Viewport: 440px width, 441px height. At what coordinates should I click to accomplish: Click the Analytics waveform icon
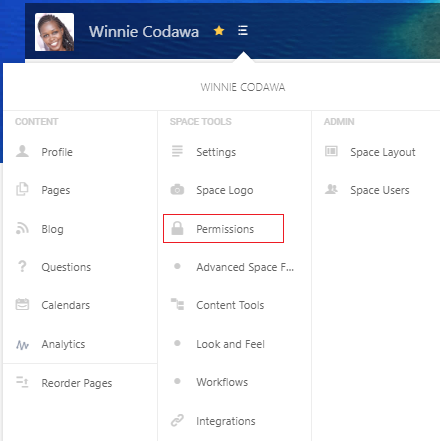click(22, 345)
